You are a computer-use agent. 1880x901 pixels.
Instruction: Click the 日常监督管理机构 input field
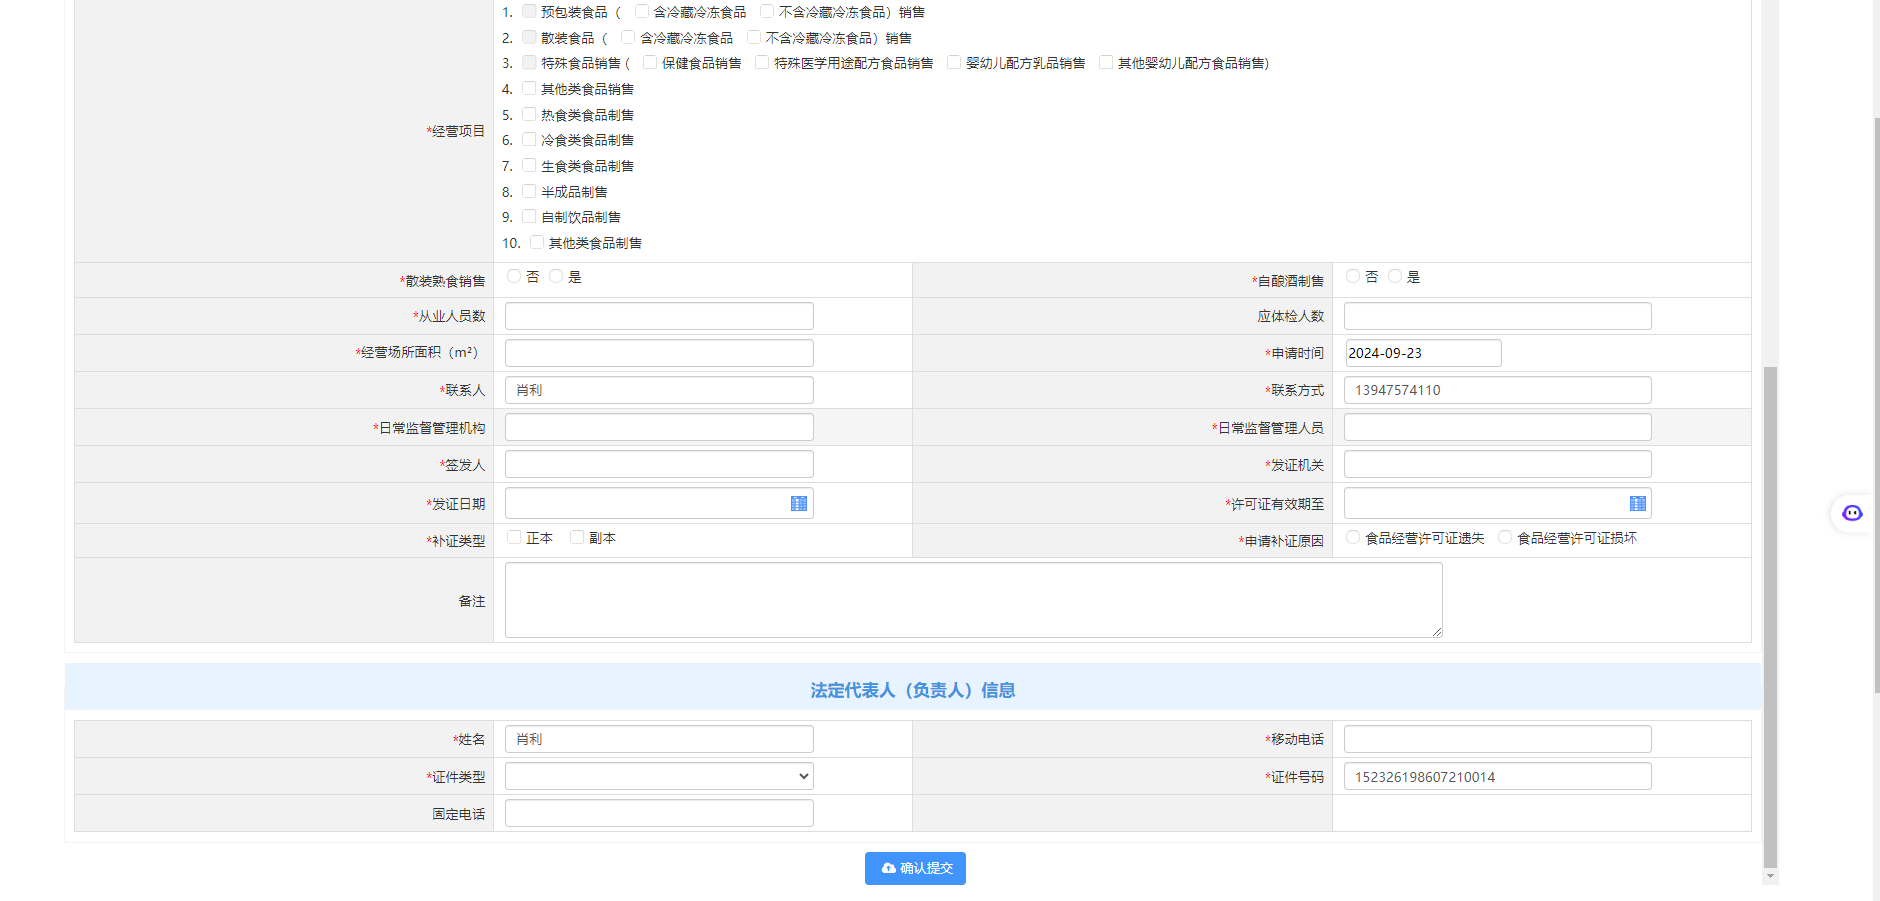(659, 427)
